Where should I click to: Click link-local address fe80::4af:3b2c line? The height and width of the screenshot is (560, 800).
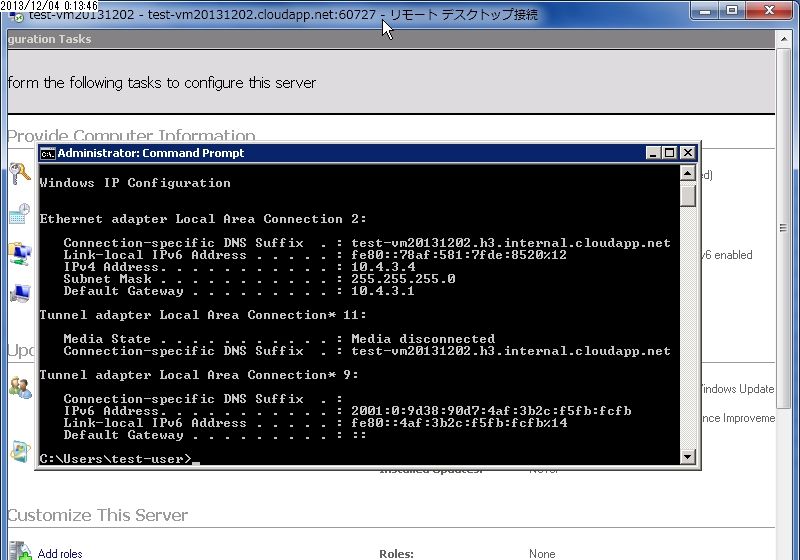click(315, 423)
